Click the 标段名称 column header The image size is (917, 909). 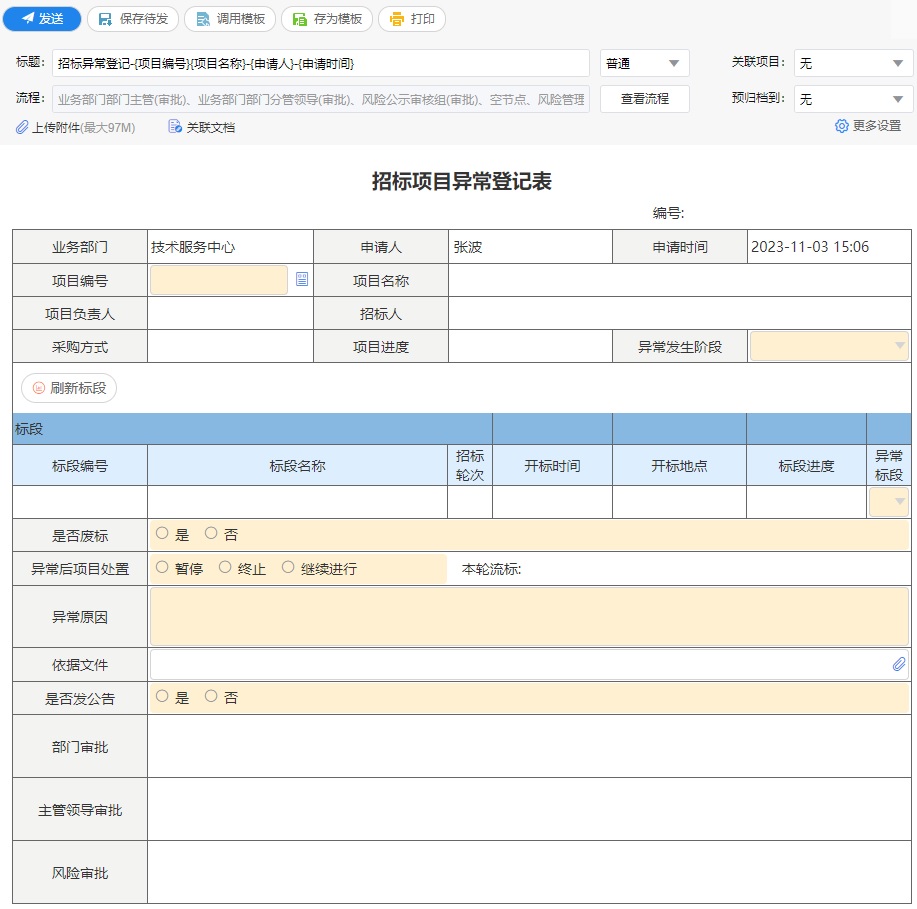click(298, 466)
